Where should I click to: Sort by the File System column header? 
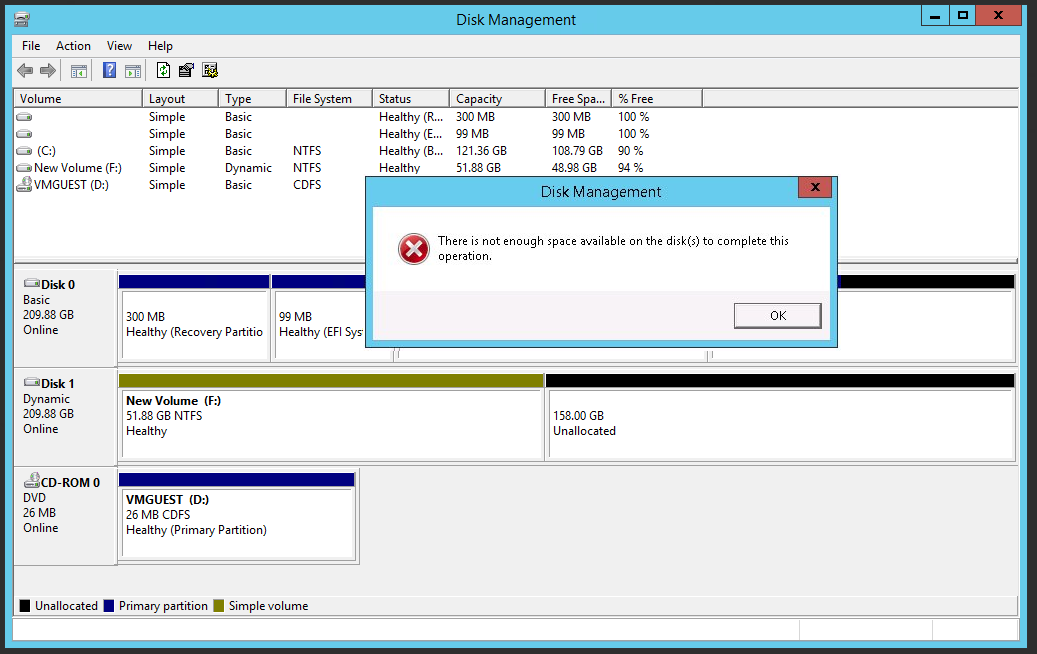point(329,99)
